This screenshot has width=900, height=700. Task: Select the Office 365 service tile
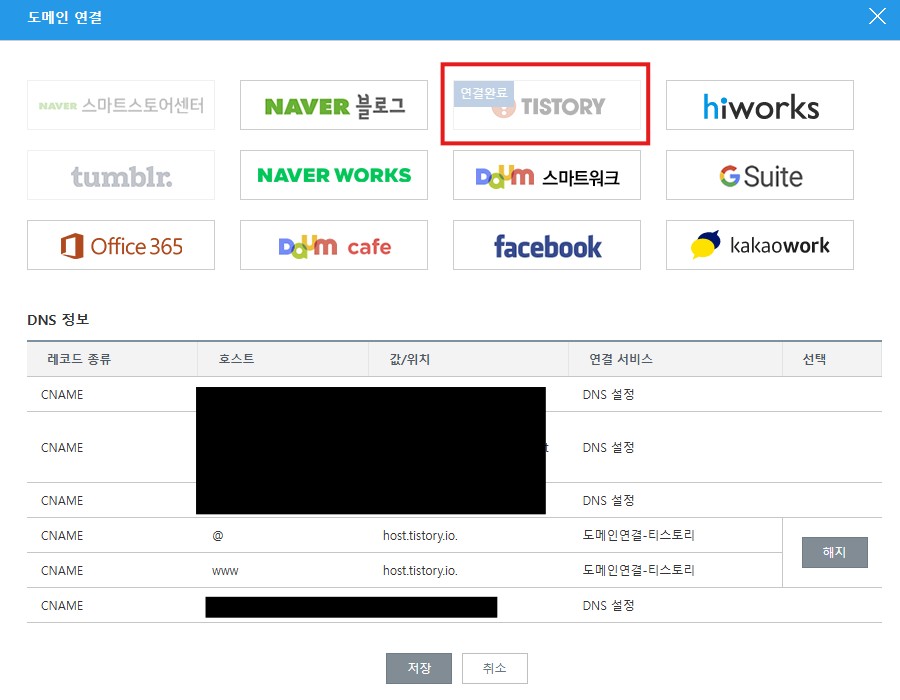tap(121, 245)
